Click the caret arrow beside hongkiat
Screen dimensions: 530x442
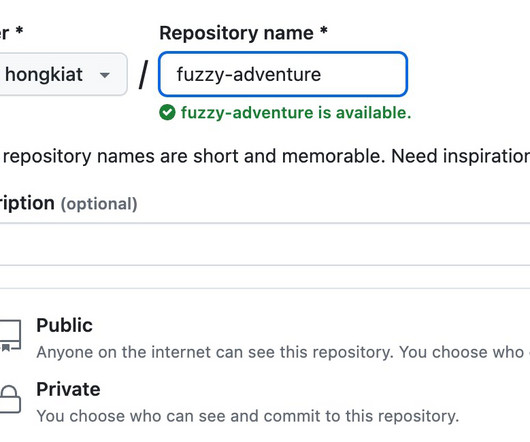(x=105, y=75)
